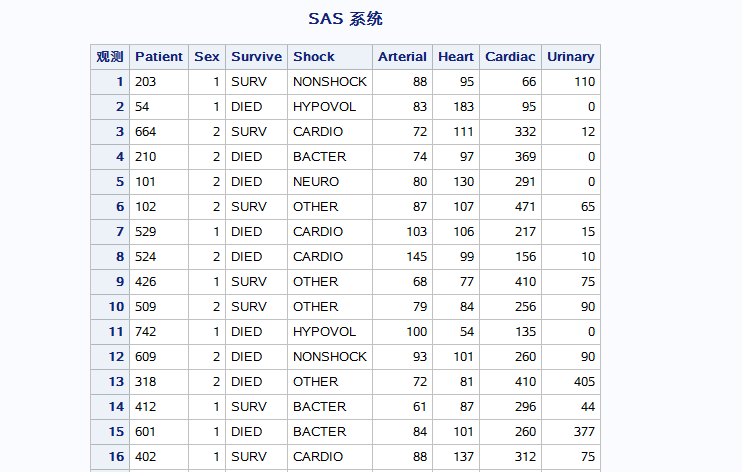Select the Urinary column header

(571, 57)
